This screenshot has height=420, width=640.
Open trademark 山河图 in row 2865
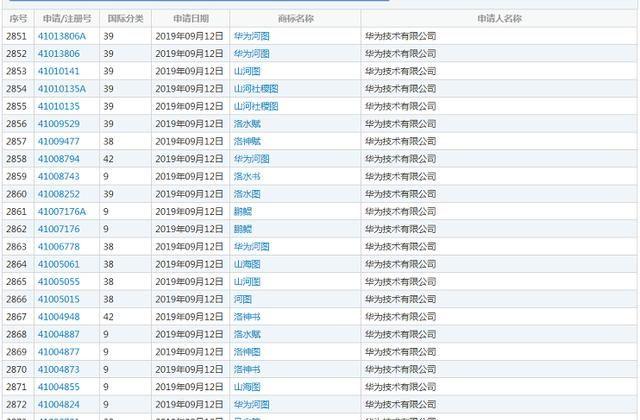coord(247,282)
